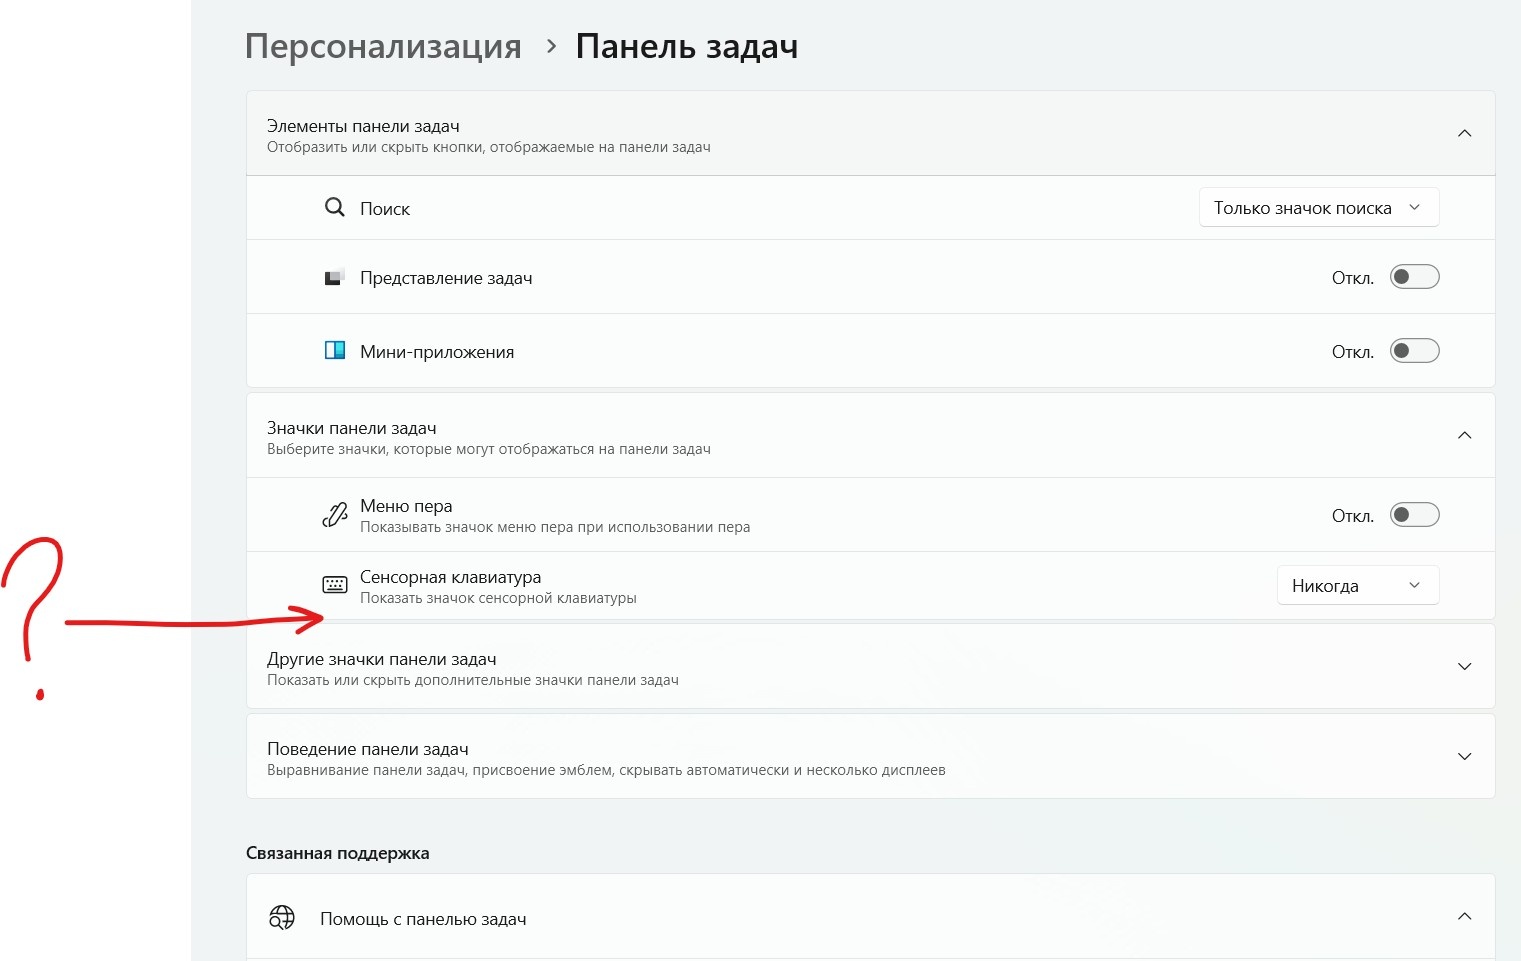Open the Только значок поиска dropdown
1521x961 pixels.
pyautogui.click(x=1319, y=208)
